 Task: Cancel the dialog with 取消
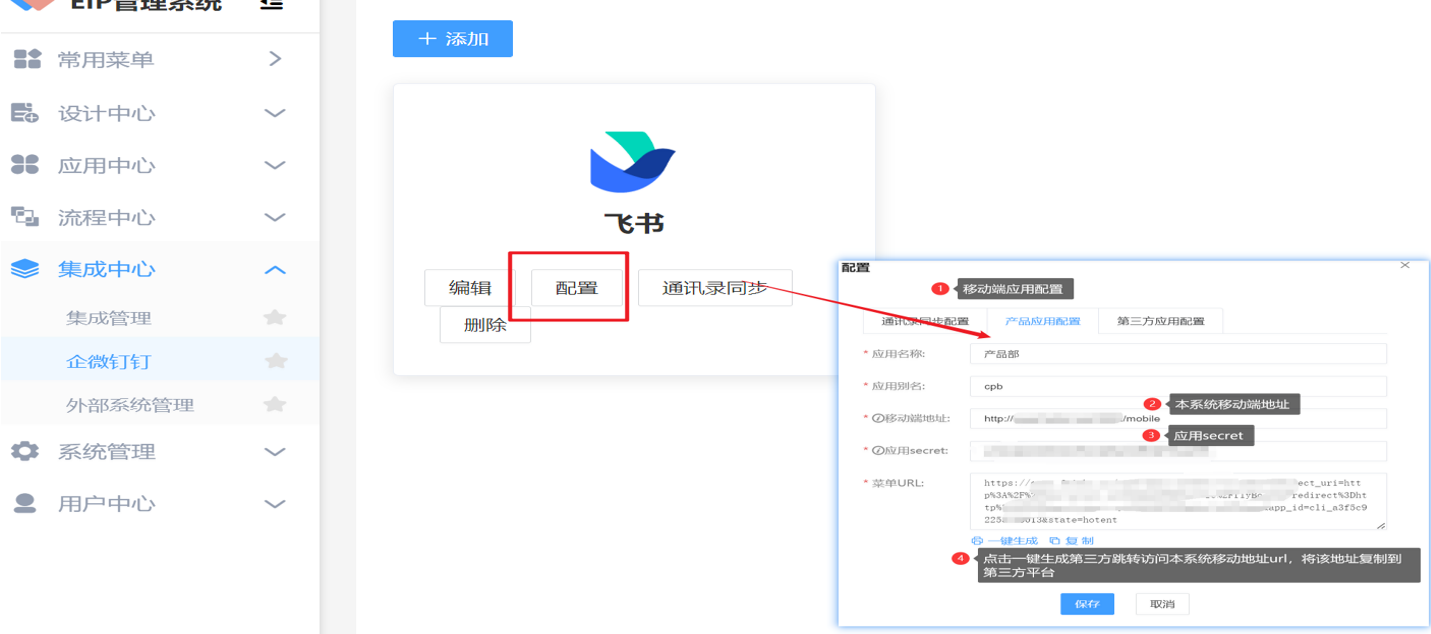coord(1162,604)
